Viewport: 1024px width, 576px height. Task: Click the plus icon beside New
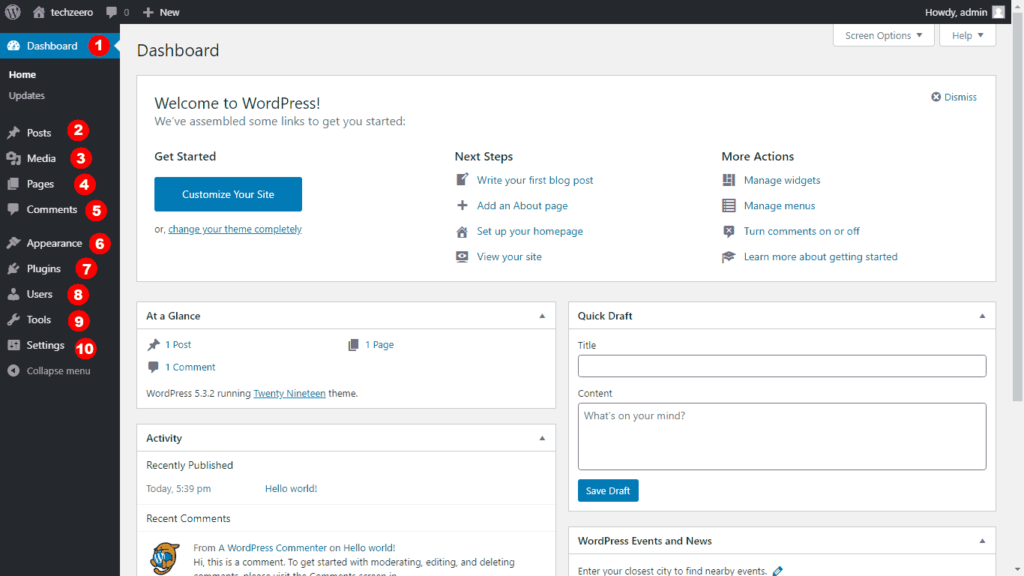click(148, 12)
